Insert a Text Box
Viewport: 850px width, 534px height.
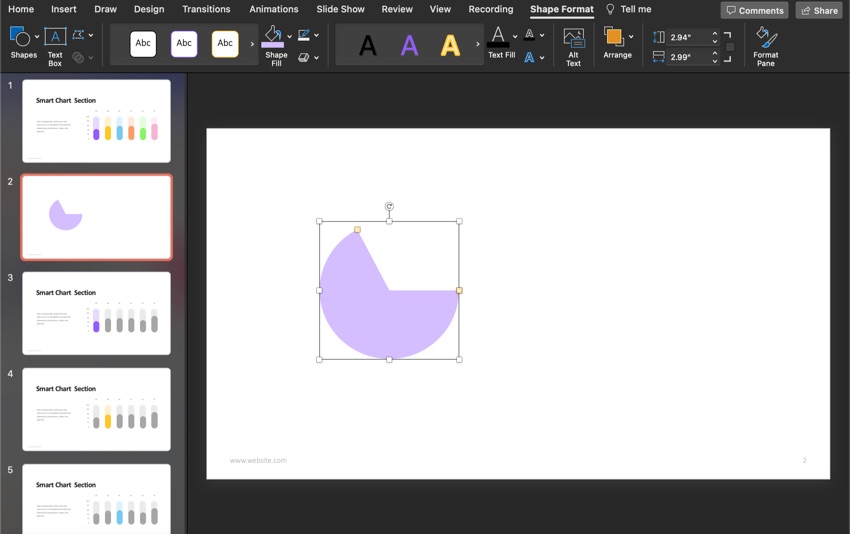[55, 38]
